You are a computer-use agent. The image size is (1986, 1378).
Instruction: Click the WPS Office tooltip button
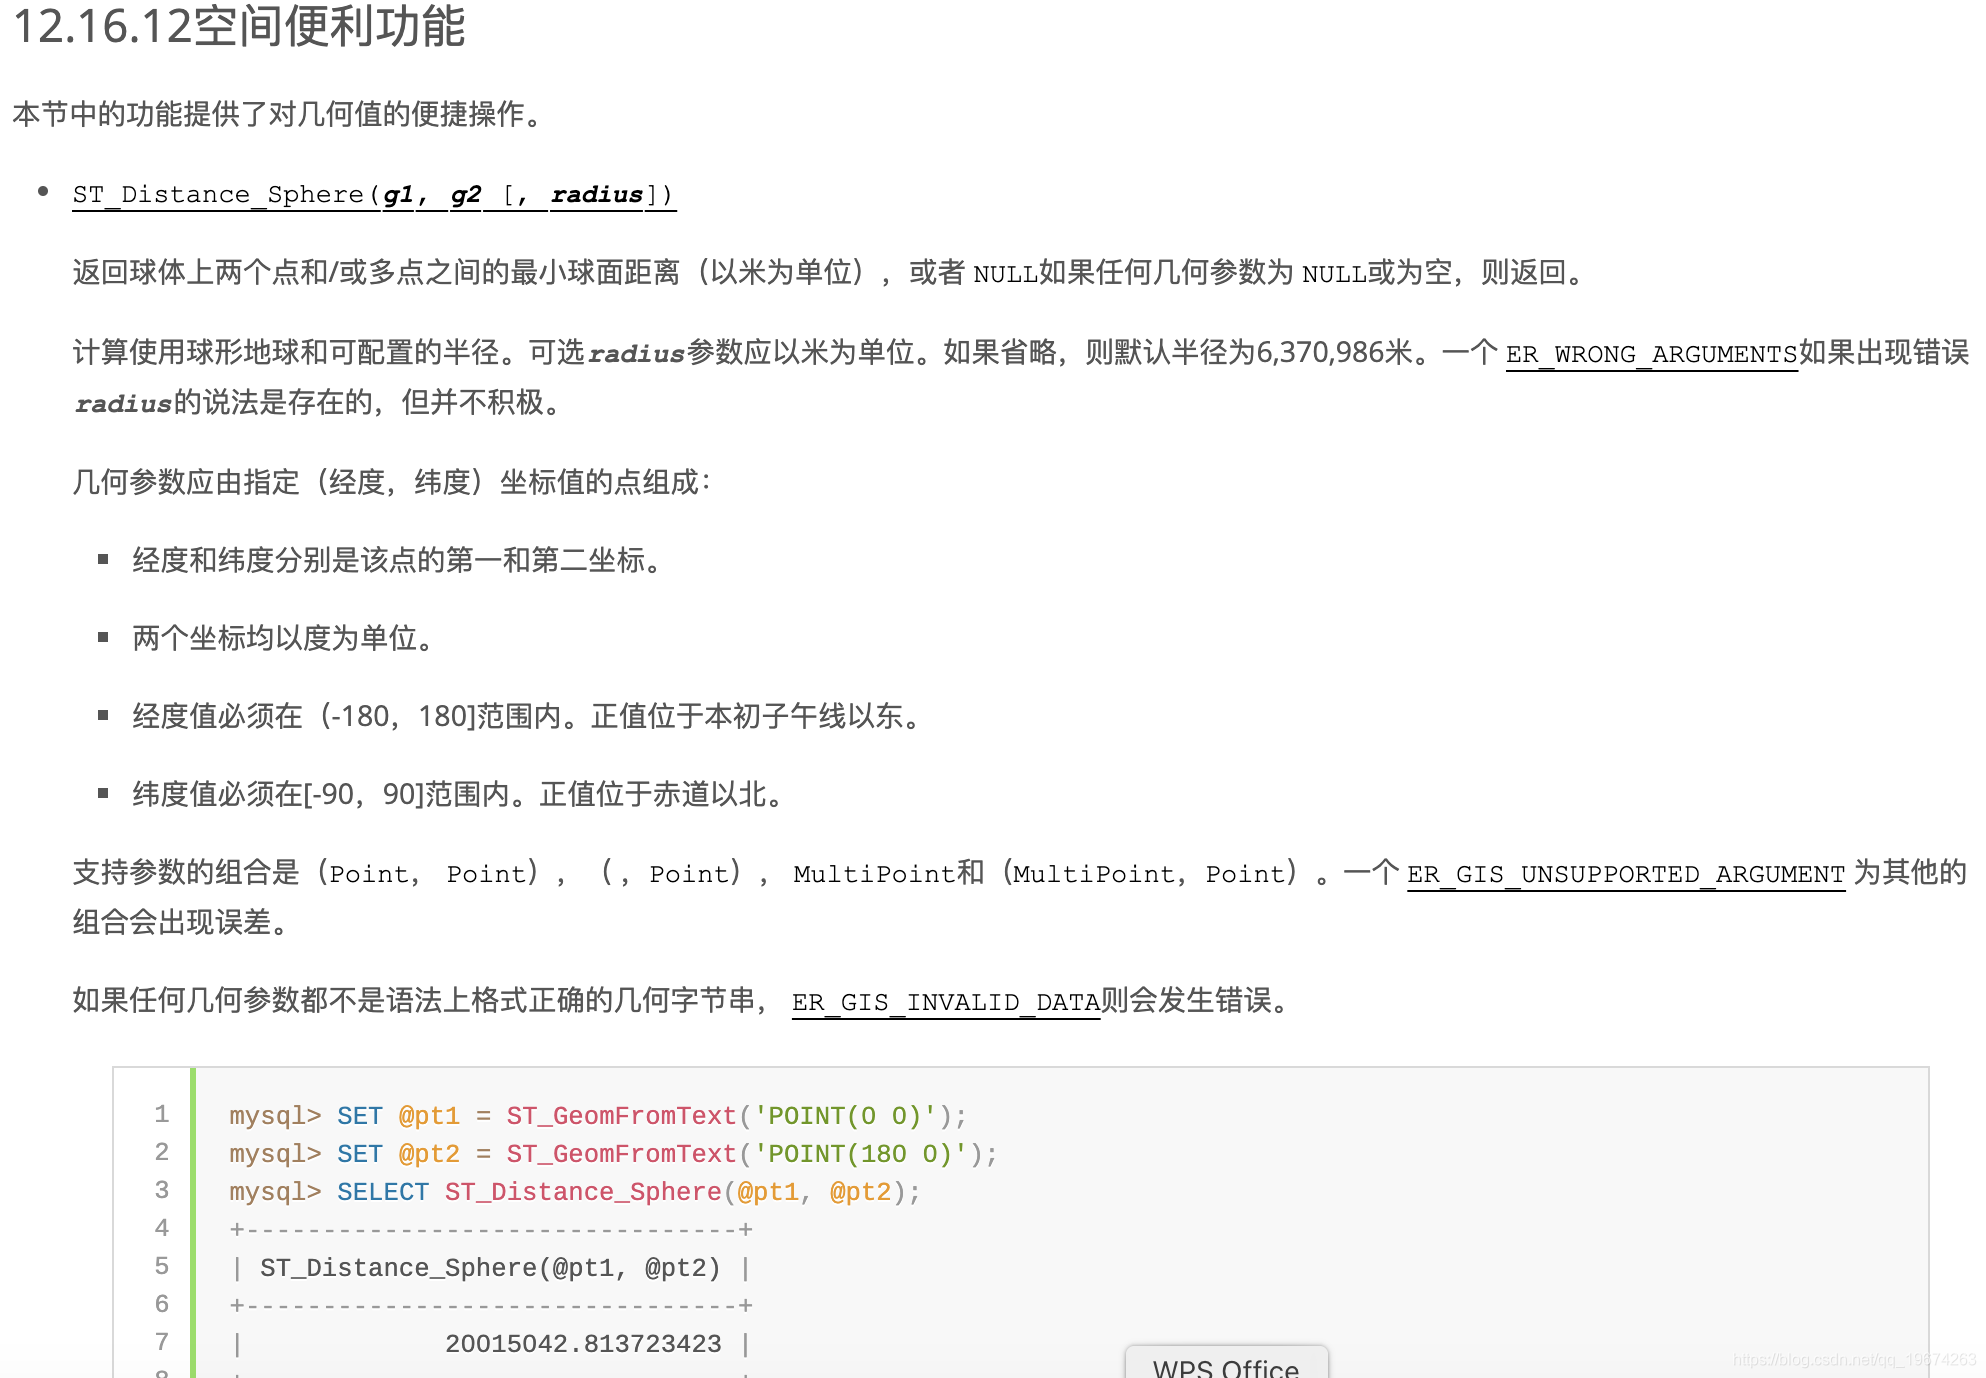(1227, 1364)
